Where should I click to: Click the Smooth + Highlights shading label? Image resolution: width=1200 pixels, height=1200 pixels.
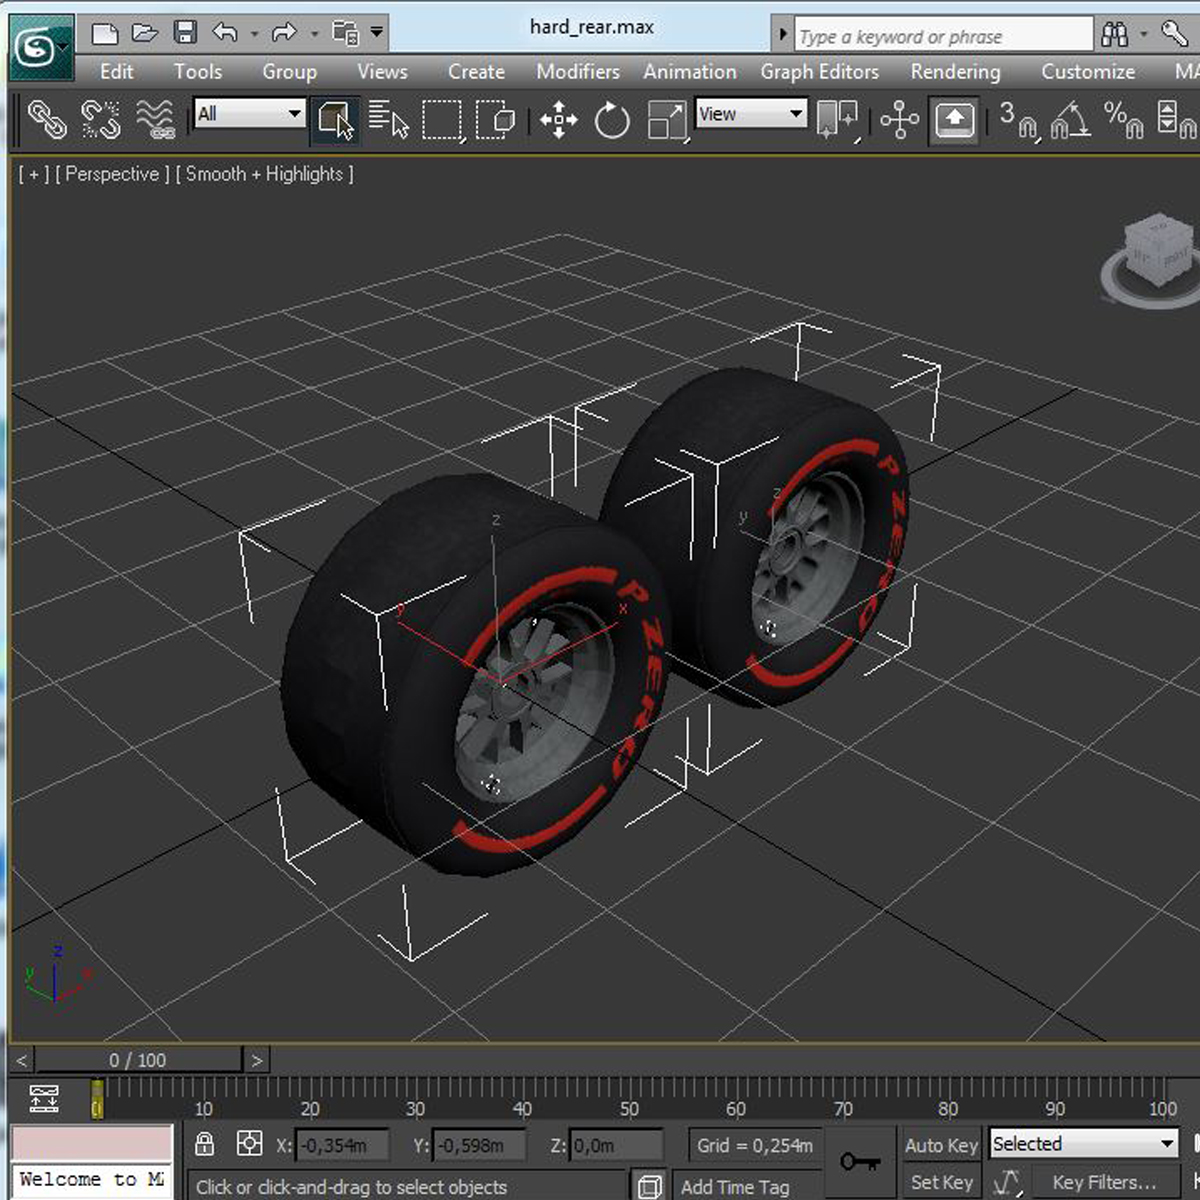[x=264, y=174]
